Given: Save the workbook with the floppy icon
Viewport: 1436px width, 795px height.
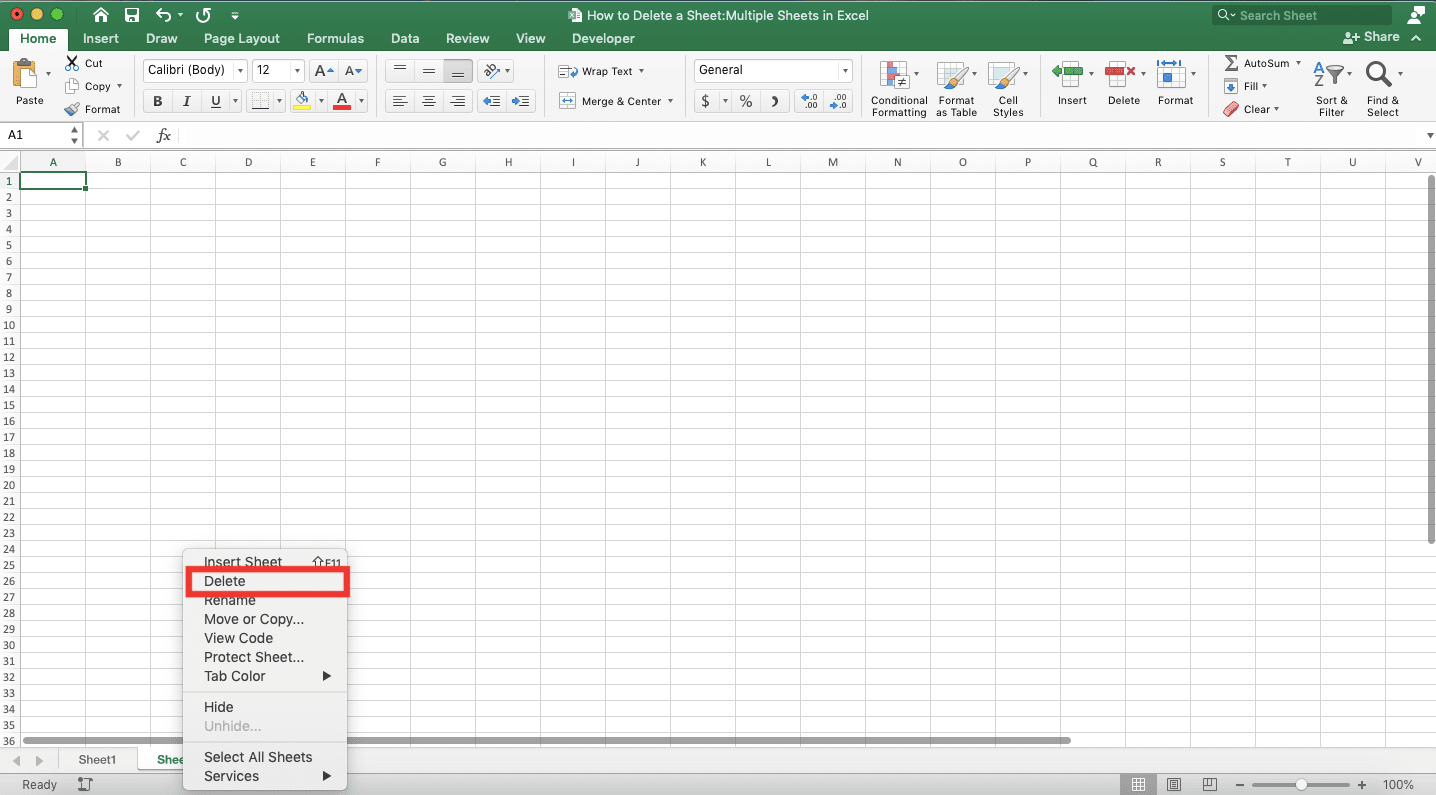Looking at the screenshot, I should tap(132, 15).
